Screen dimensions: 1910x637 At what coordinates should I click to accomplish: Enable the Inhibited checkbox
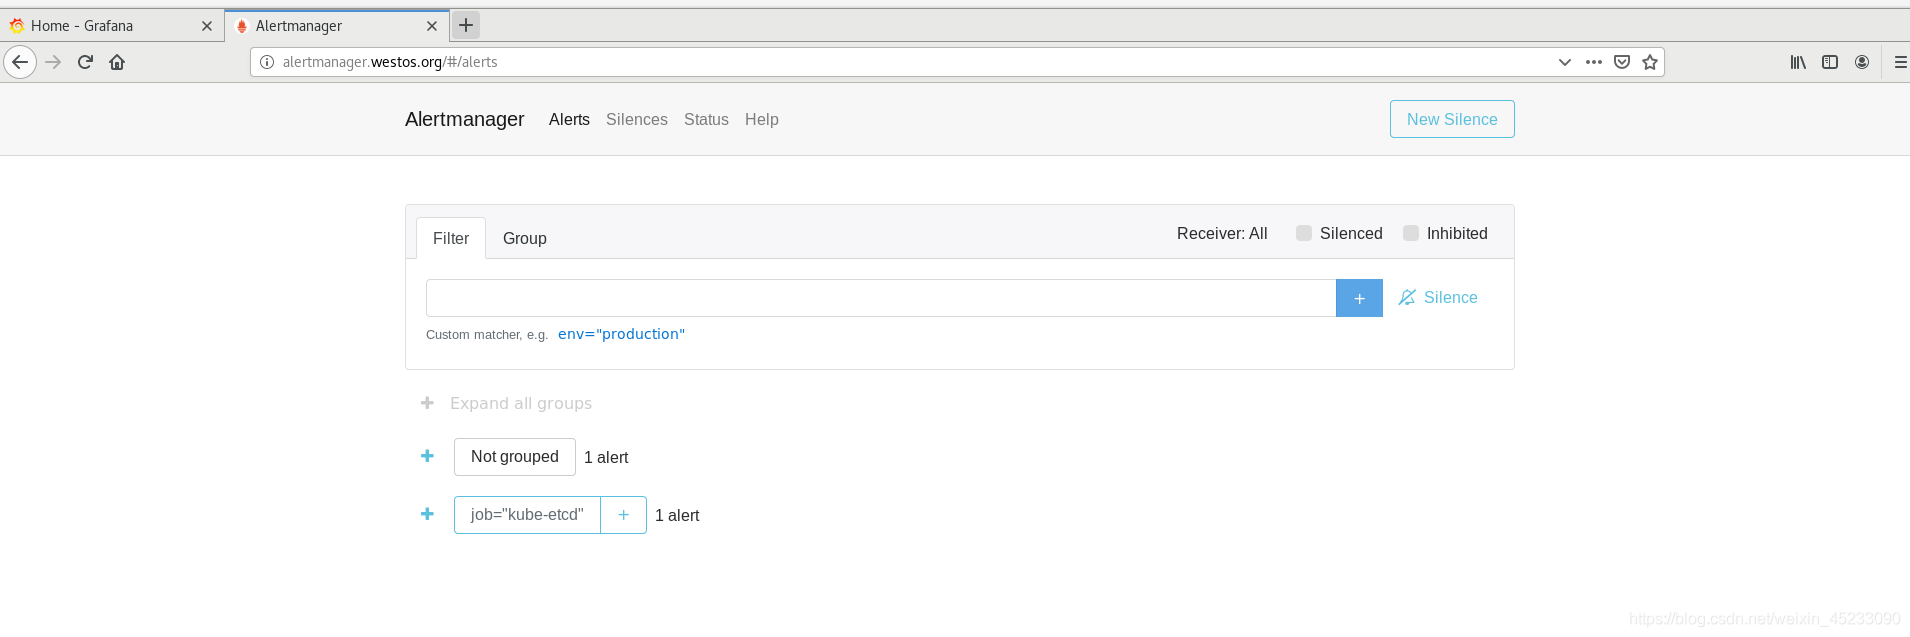pos(1411,233)
